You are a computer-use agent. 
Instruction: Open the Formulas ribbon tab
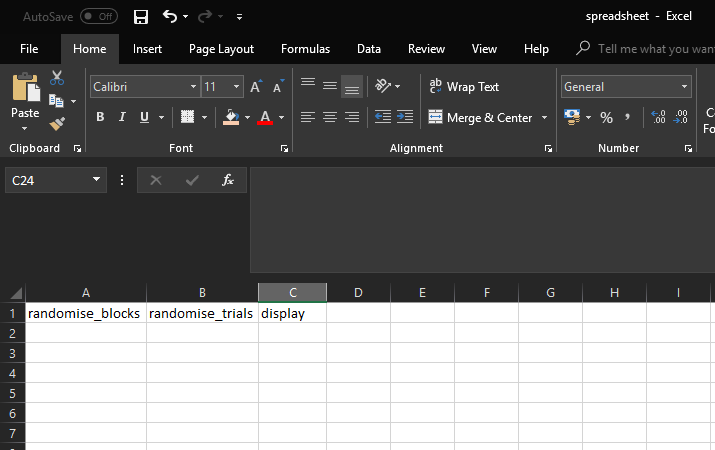pos(305,49)
